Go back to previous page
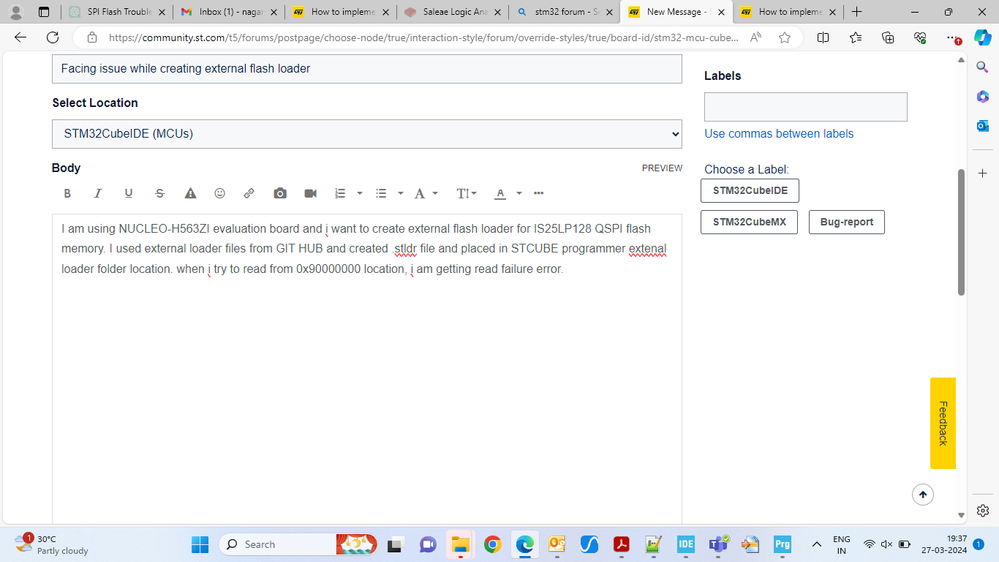This screenshot has width=999, height=562. (20, 38)
